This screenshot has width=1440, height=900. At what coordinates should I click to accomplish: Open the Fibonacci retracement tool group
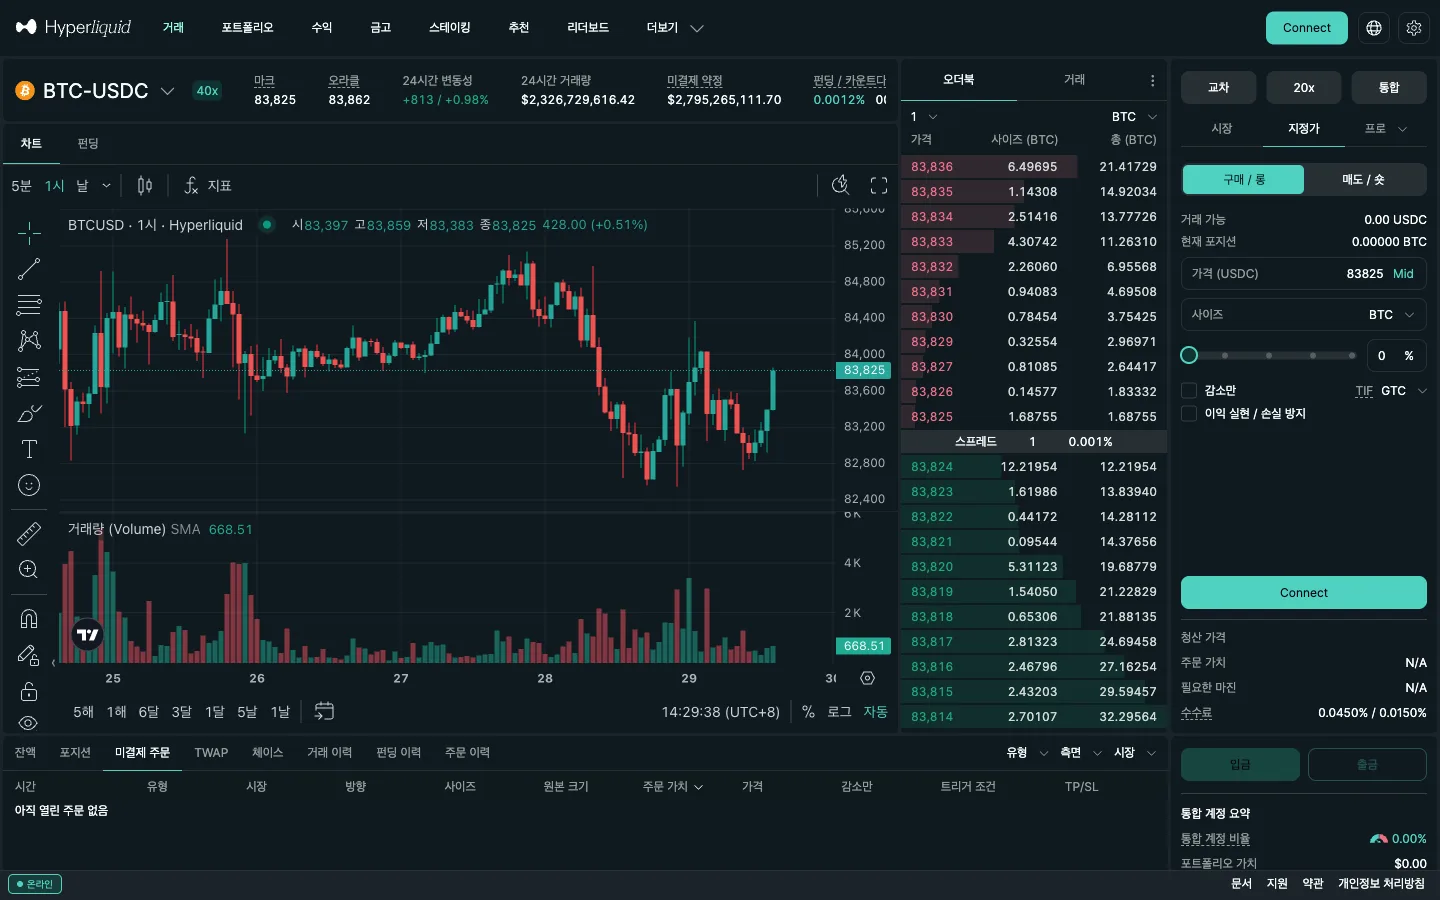(29, 305)
